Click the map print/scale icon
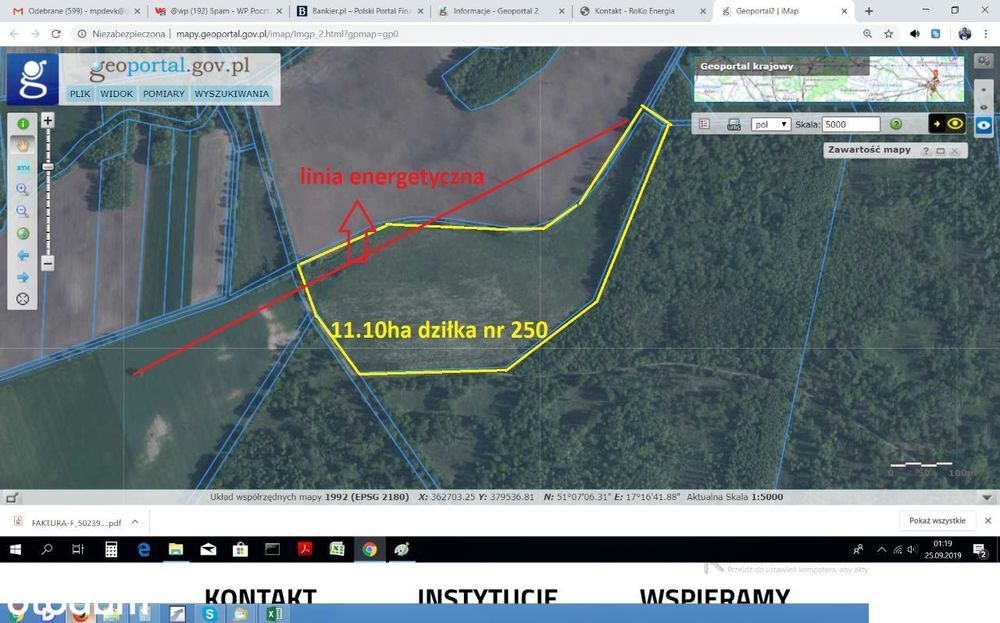 (x=734, y=124)
